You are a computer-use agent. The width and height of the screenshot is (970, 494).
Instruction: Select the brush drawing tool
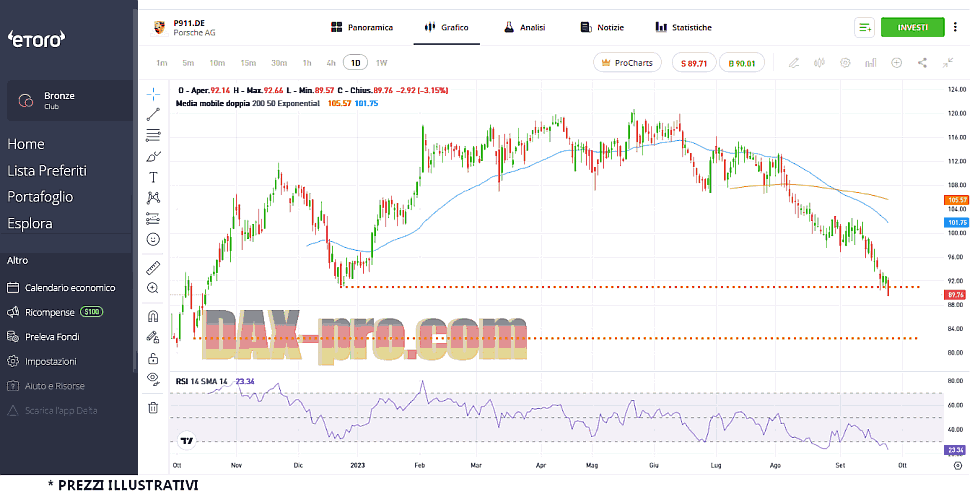(x=153, y=156)
